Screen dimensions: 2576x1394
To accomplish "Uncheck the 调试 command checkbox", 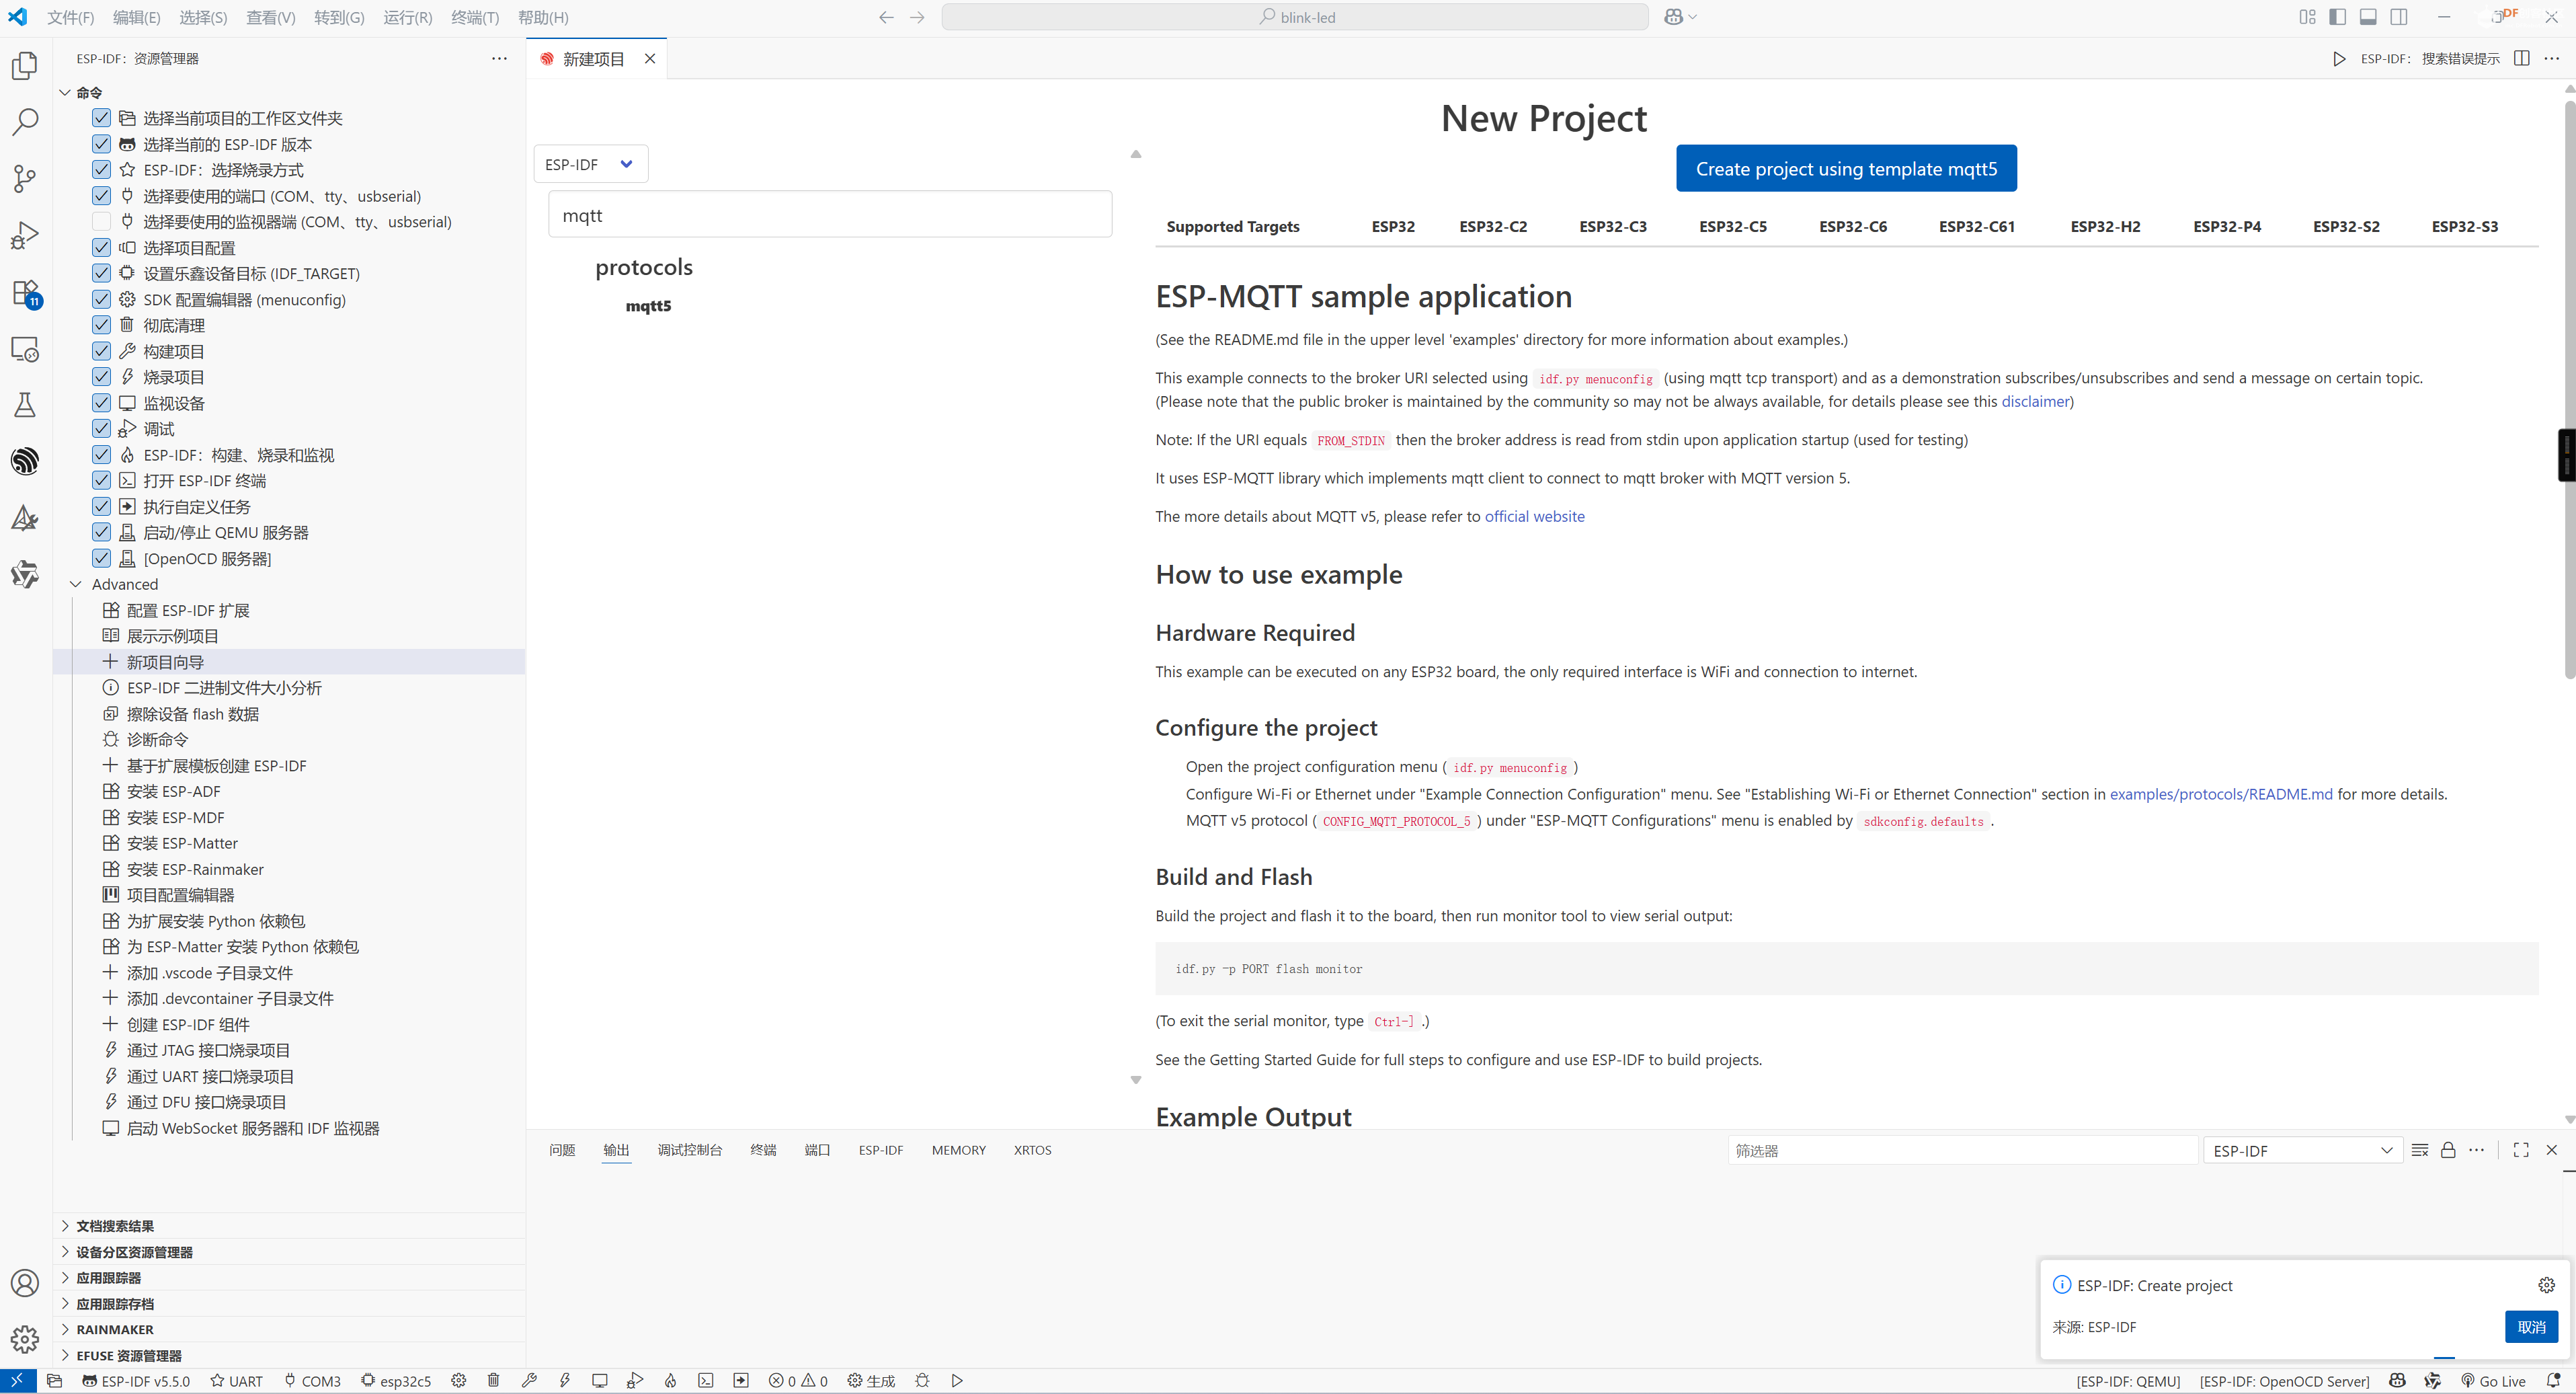I will tap(101, 429).
